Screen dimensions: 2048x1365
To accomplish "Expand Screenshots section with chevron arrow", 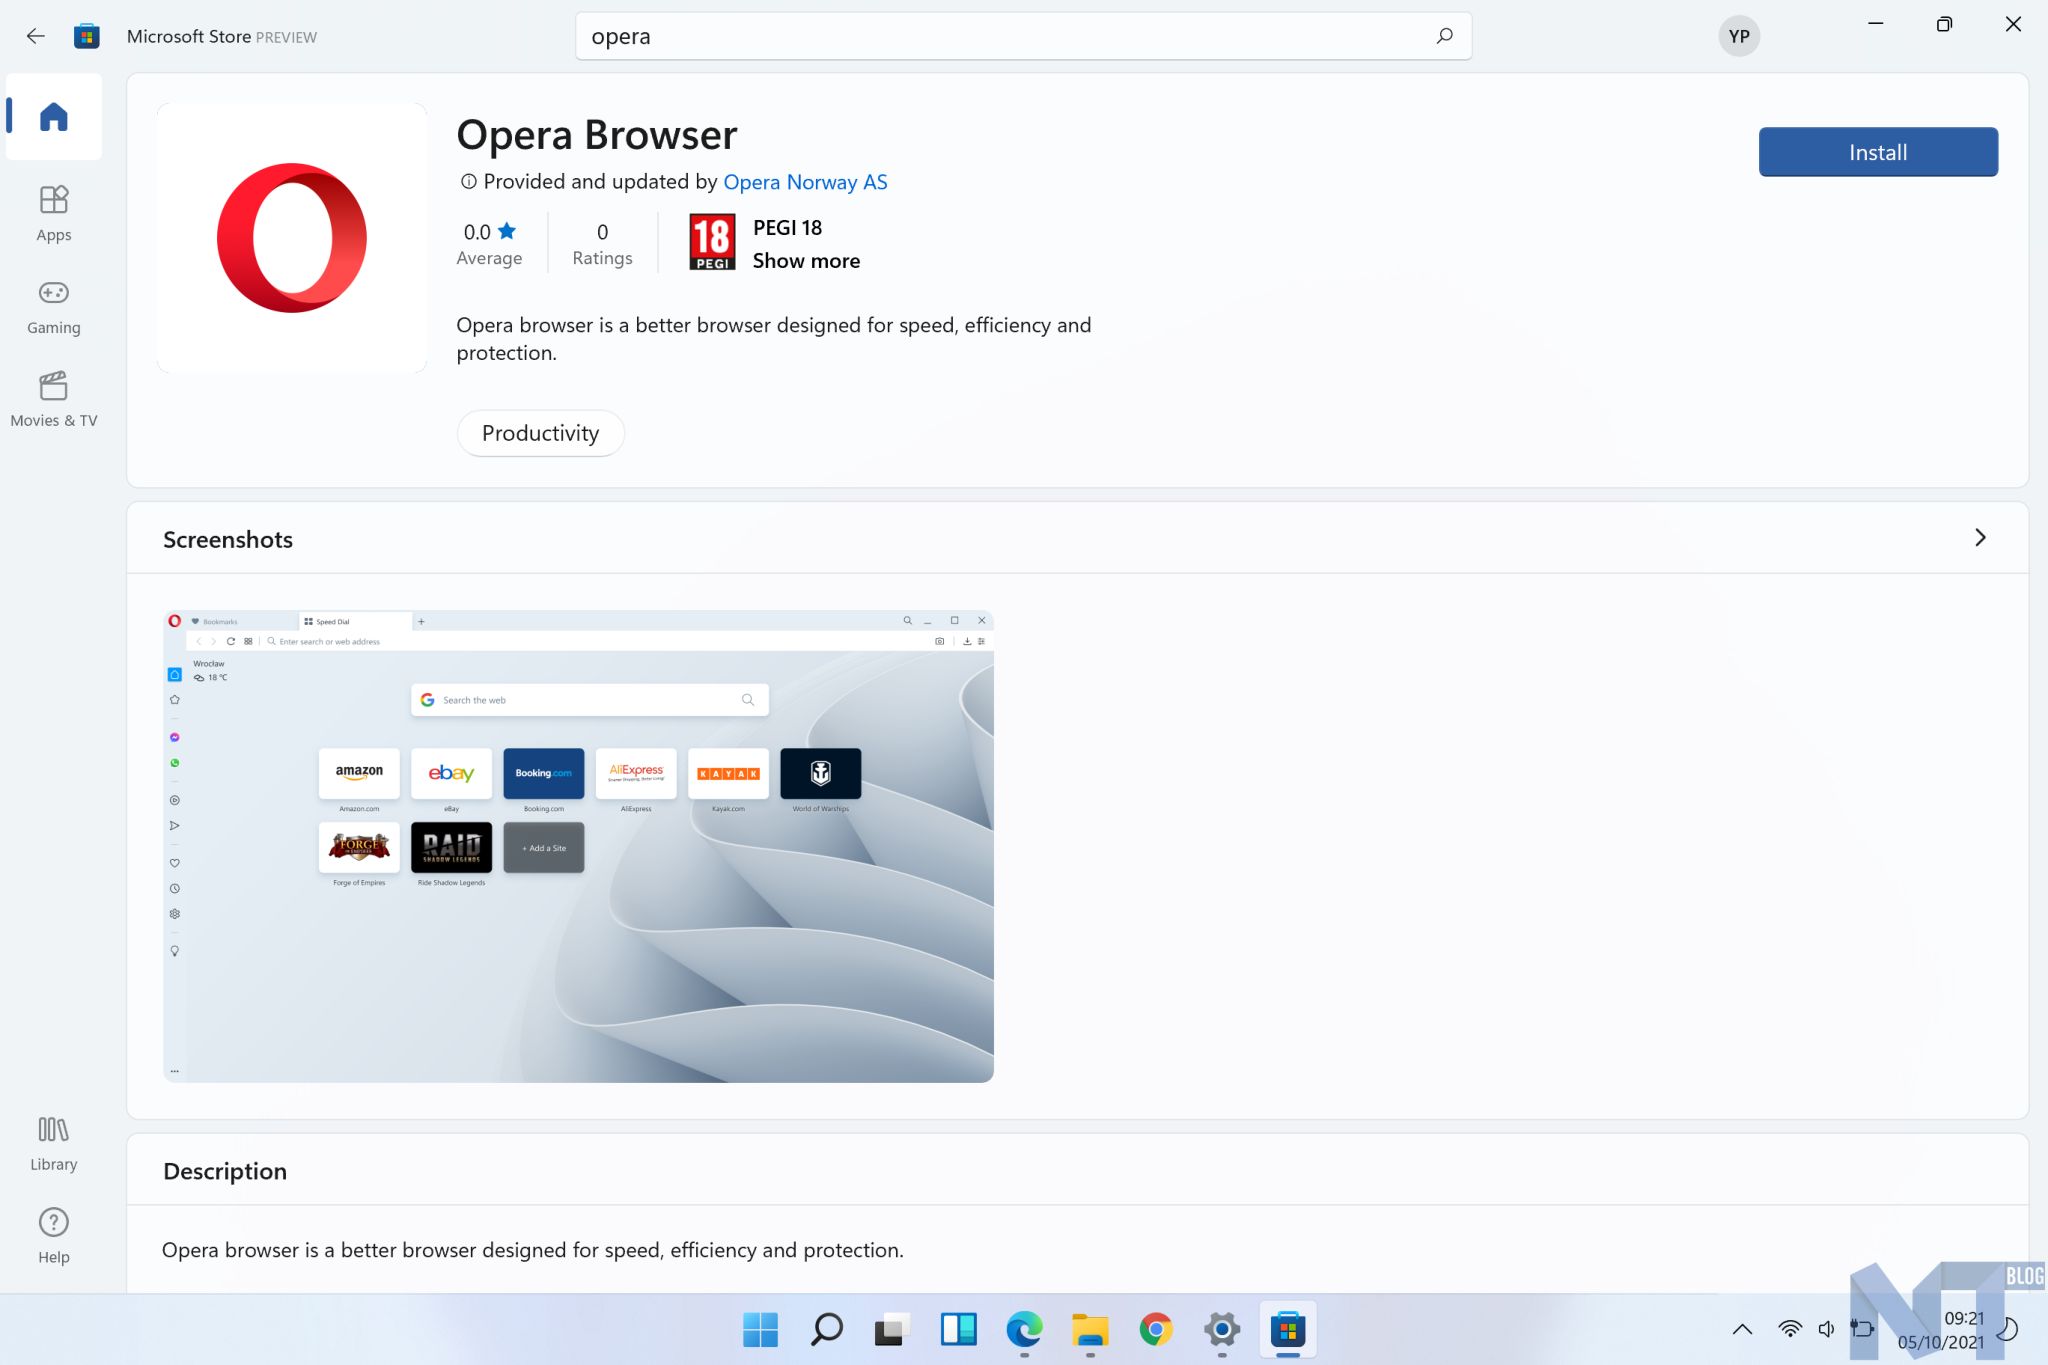I will [x=1980, y=538].
